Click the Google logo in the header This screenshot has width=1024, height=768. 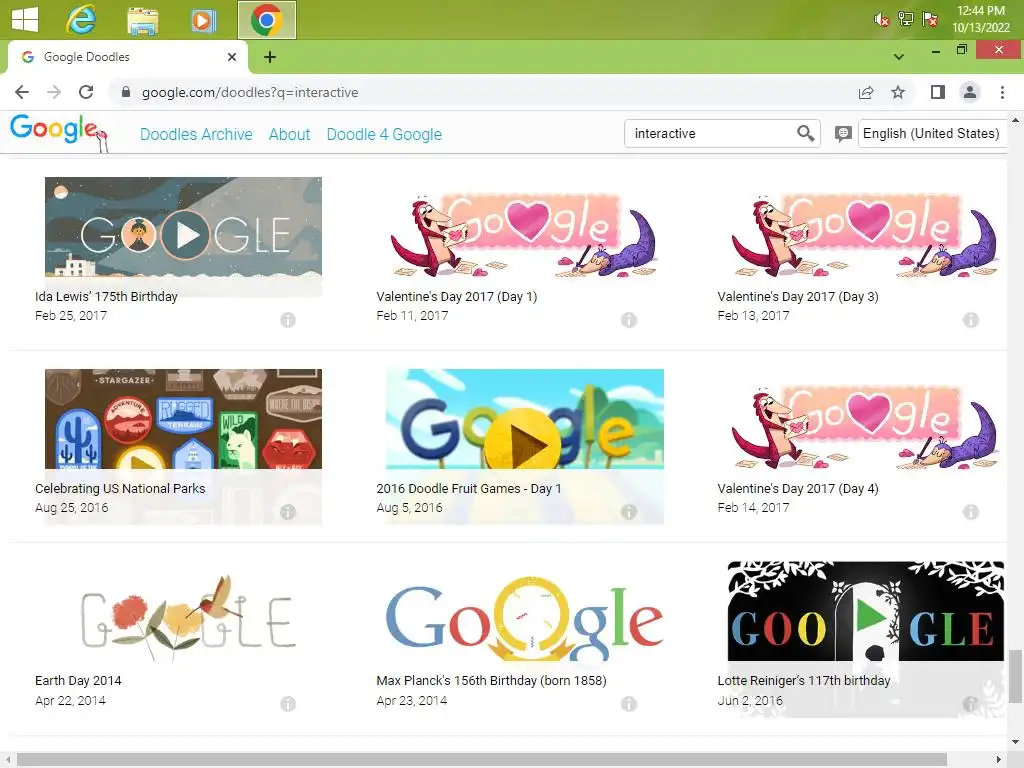59,132
